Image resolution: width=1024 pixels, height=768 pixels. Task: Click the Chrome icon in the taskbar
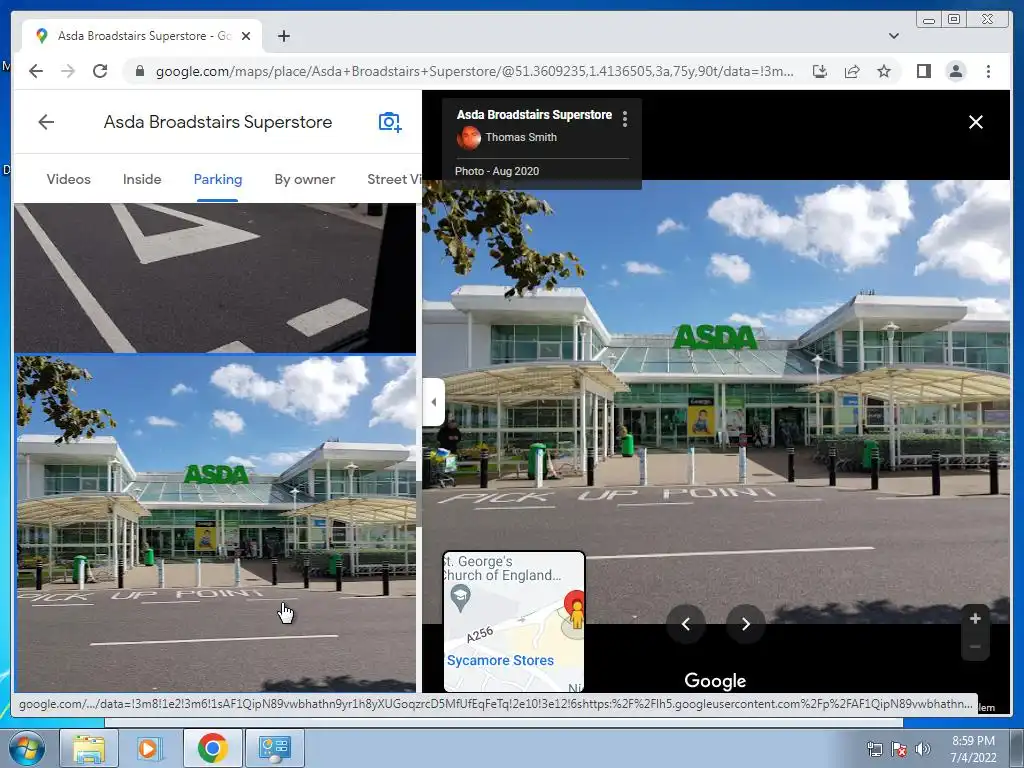[212, 748]
